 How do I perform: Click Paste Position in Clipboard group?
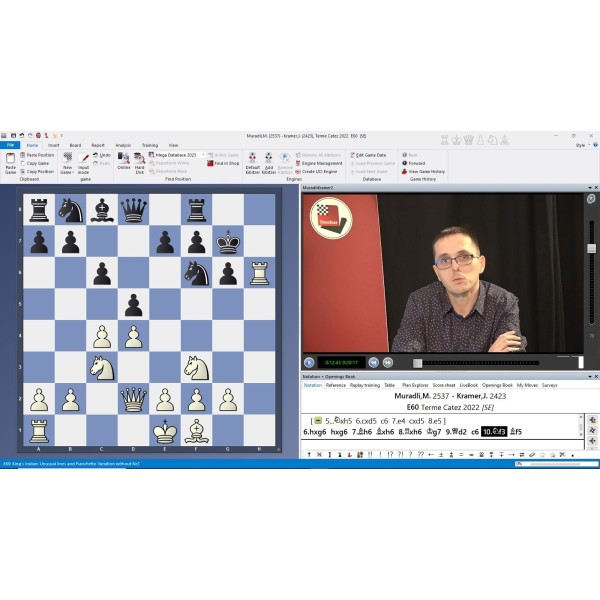(37, 155)
